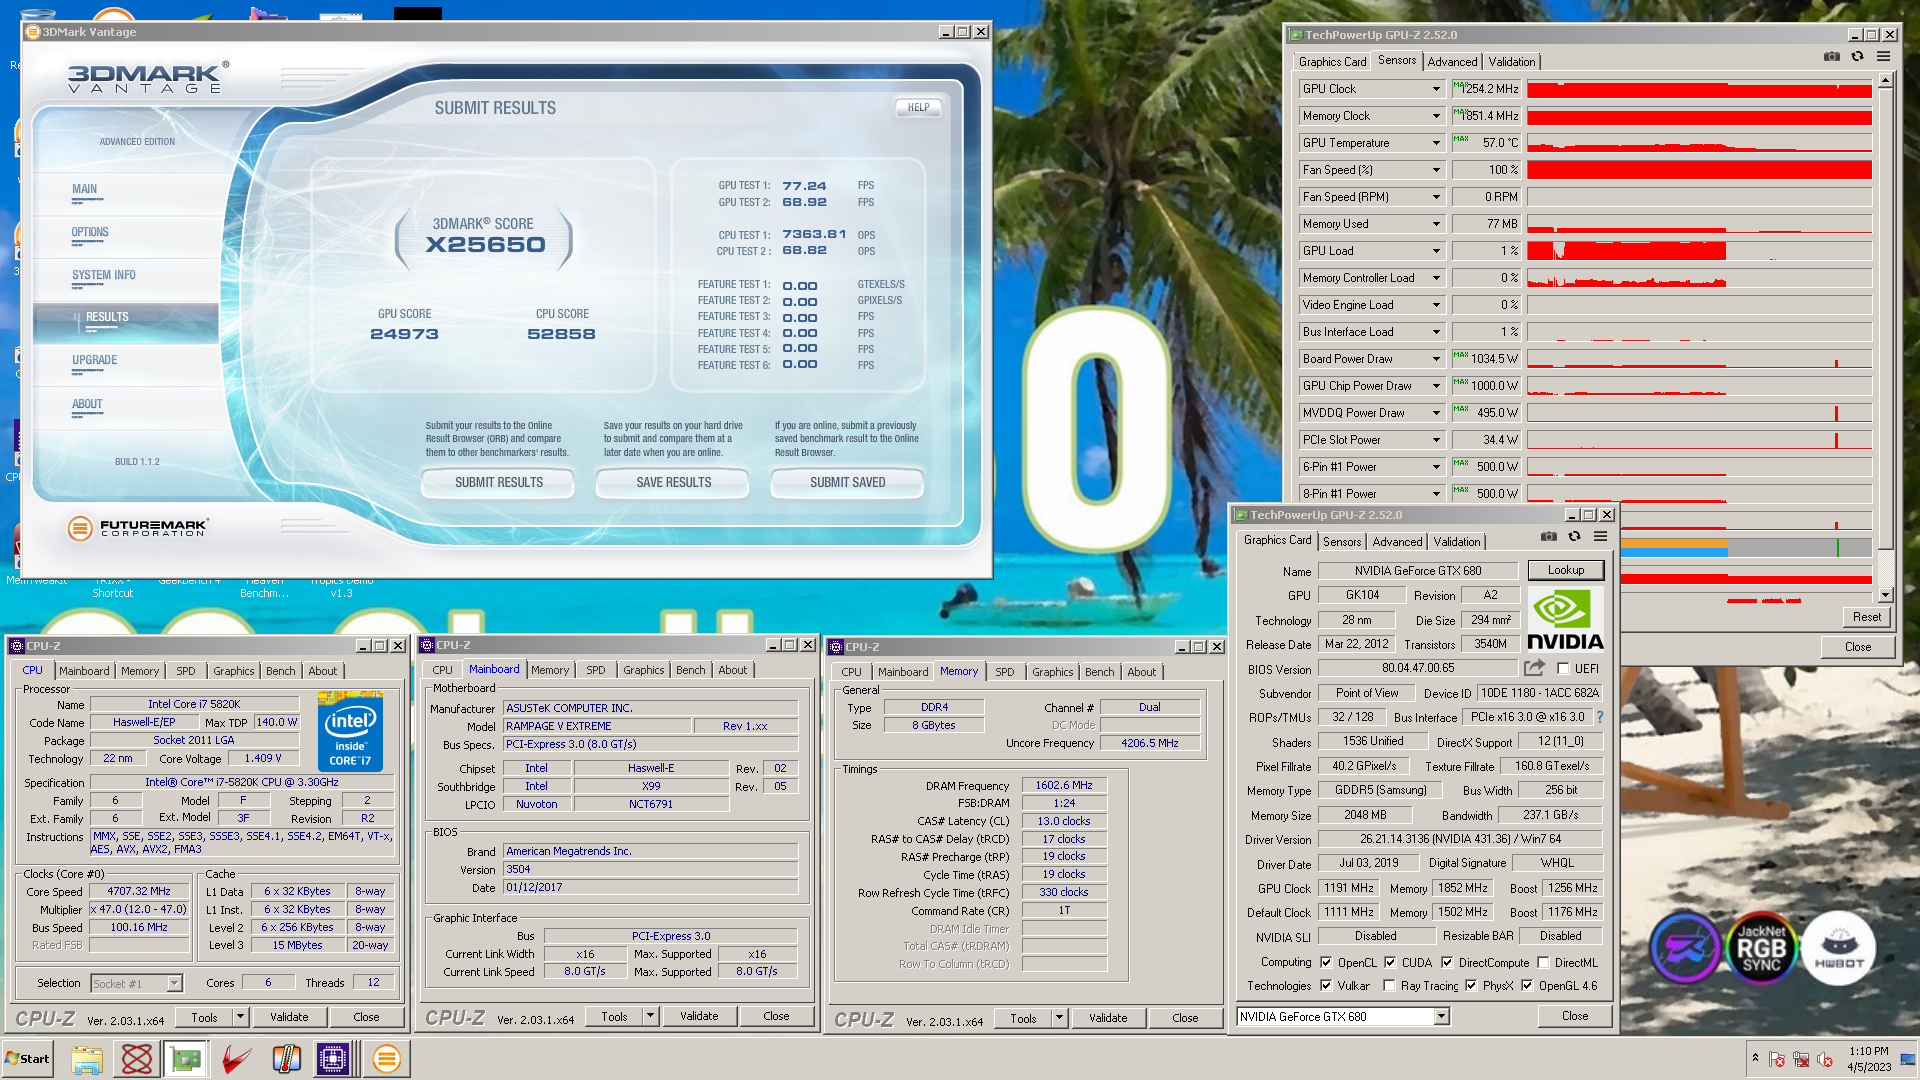Click the volume tray icon
This screenshot has width=1920, height=1080.
(x=1824, y=1059)
